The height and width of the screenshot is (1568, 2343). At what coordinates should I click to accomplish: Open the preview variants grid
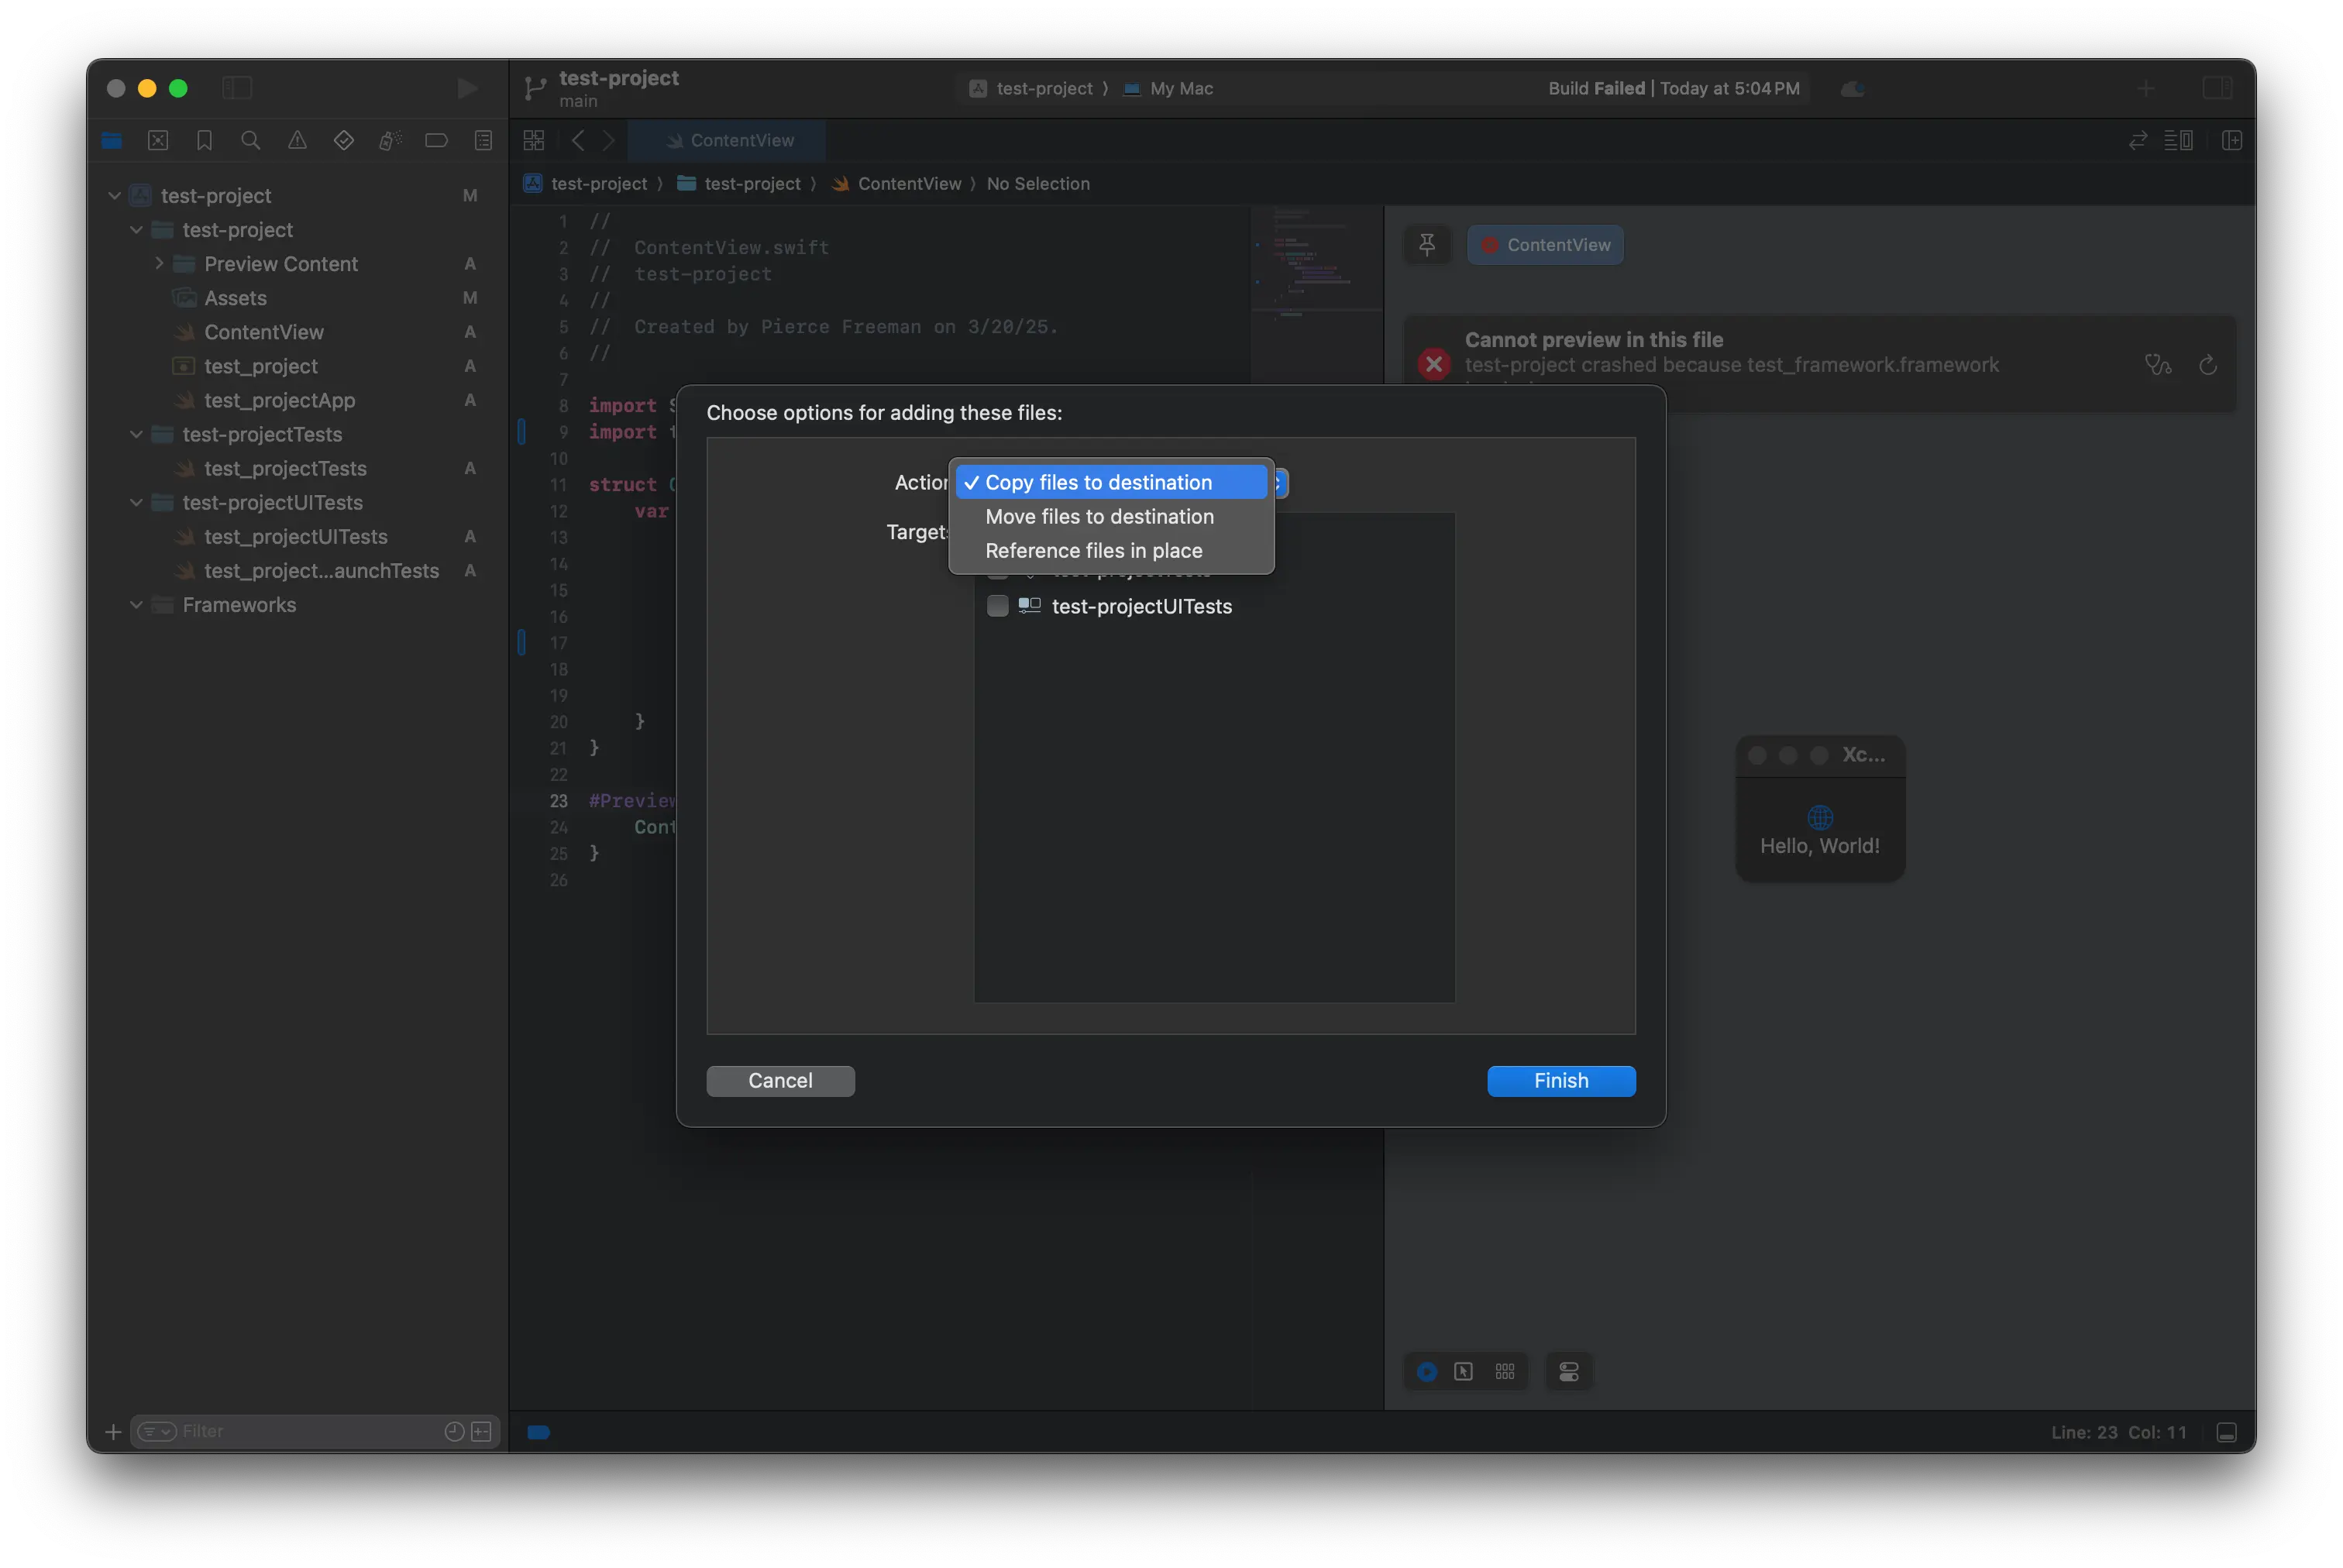click(x=1506, y=1371)
